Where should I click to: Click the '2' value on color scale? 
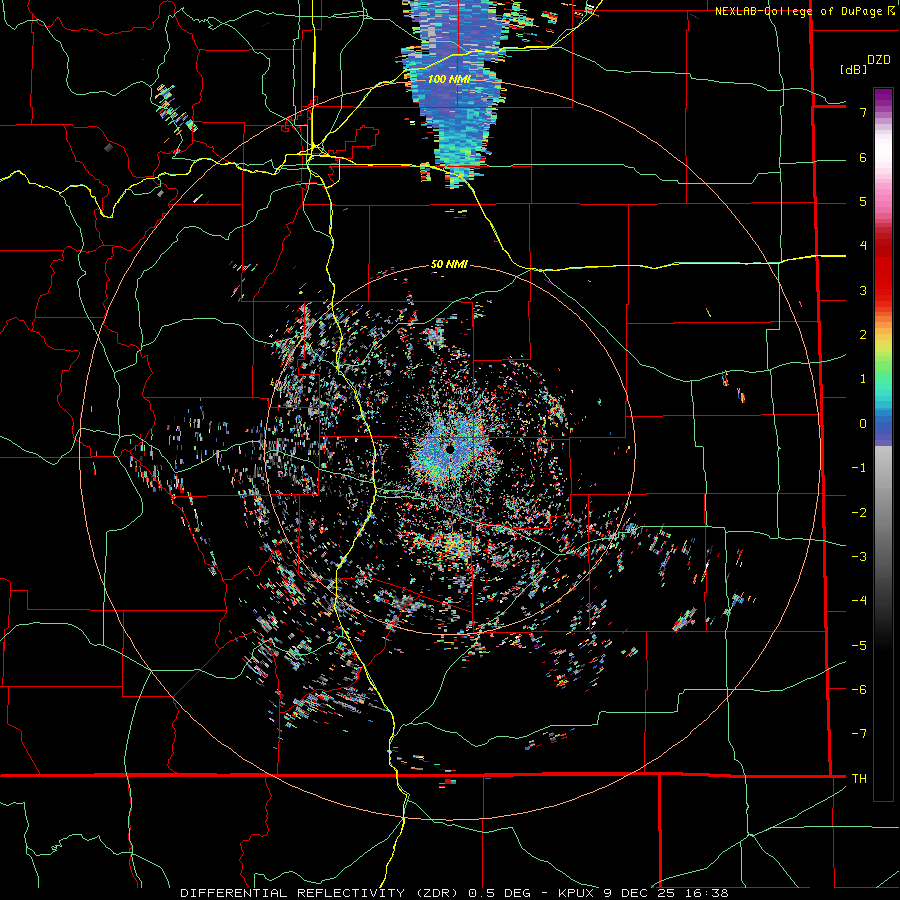coord(863,335)
